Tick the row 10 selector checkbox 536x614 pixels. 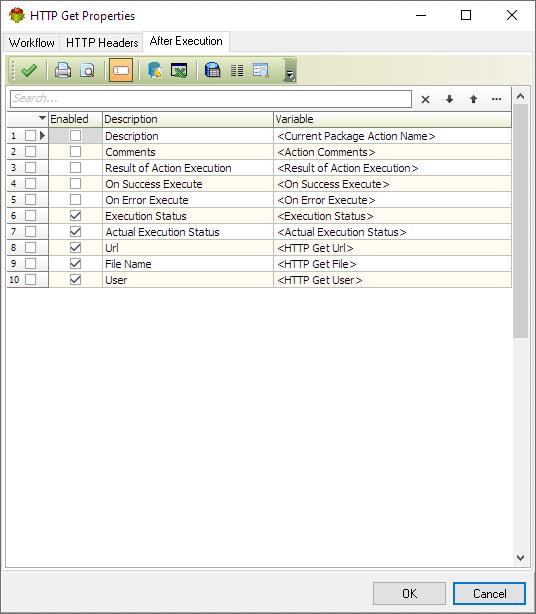(30, 280)
